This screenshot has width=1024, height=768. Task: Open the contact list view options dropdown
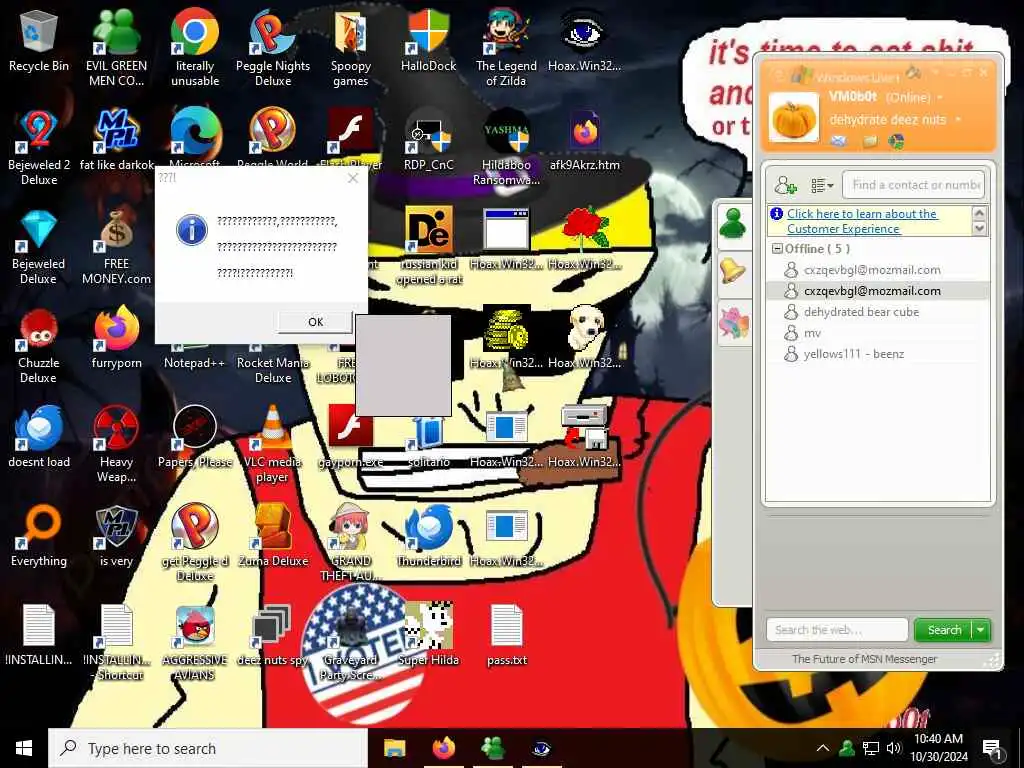[x=822, y=185]
